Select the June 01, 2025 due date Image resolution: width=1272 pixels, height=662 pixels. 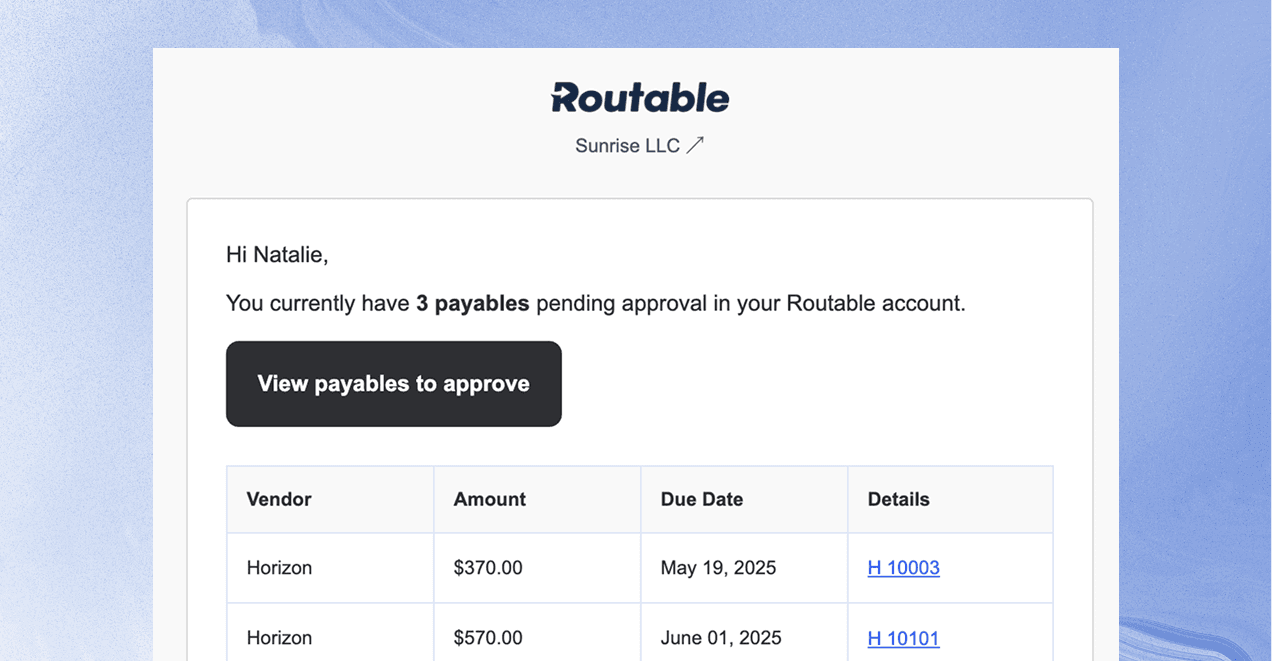[x=720, y=638]
